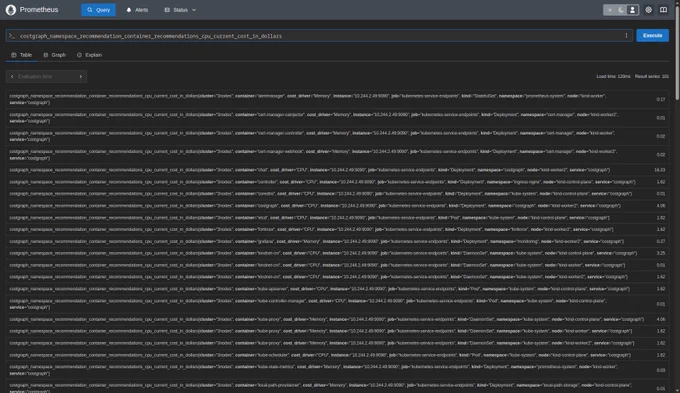Select the grafana container series row
Screen dimensions: 680x393
tap(337, 241)
